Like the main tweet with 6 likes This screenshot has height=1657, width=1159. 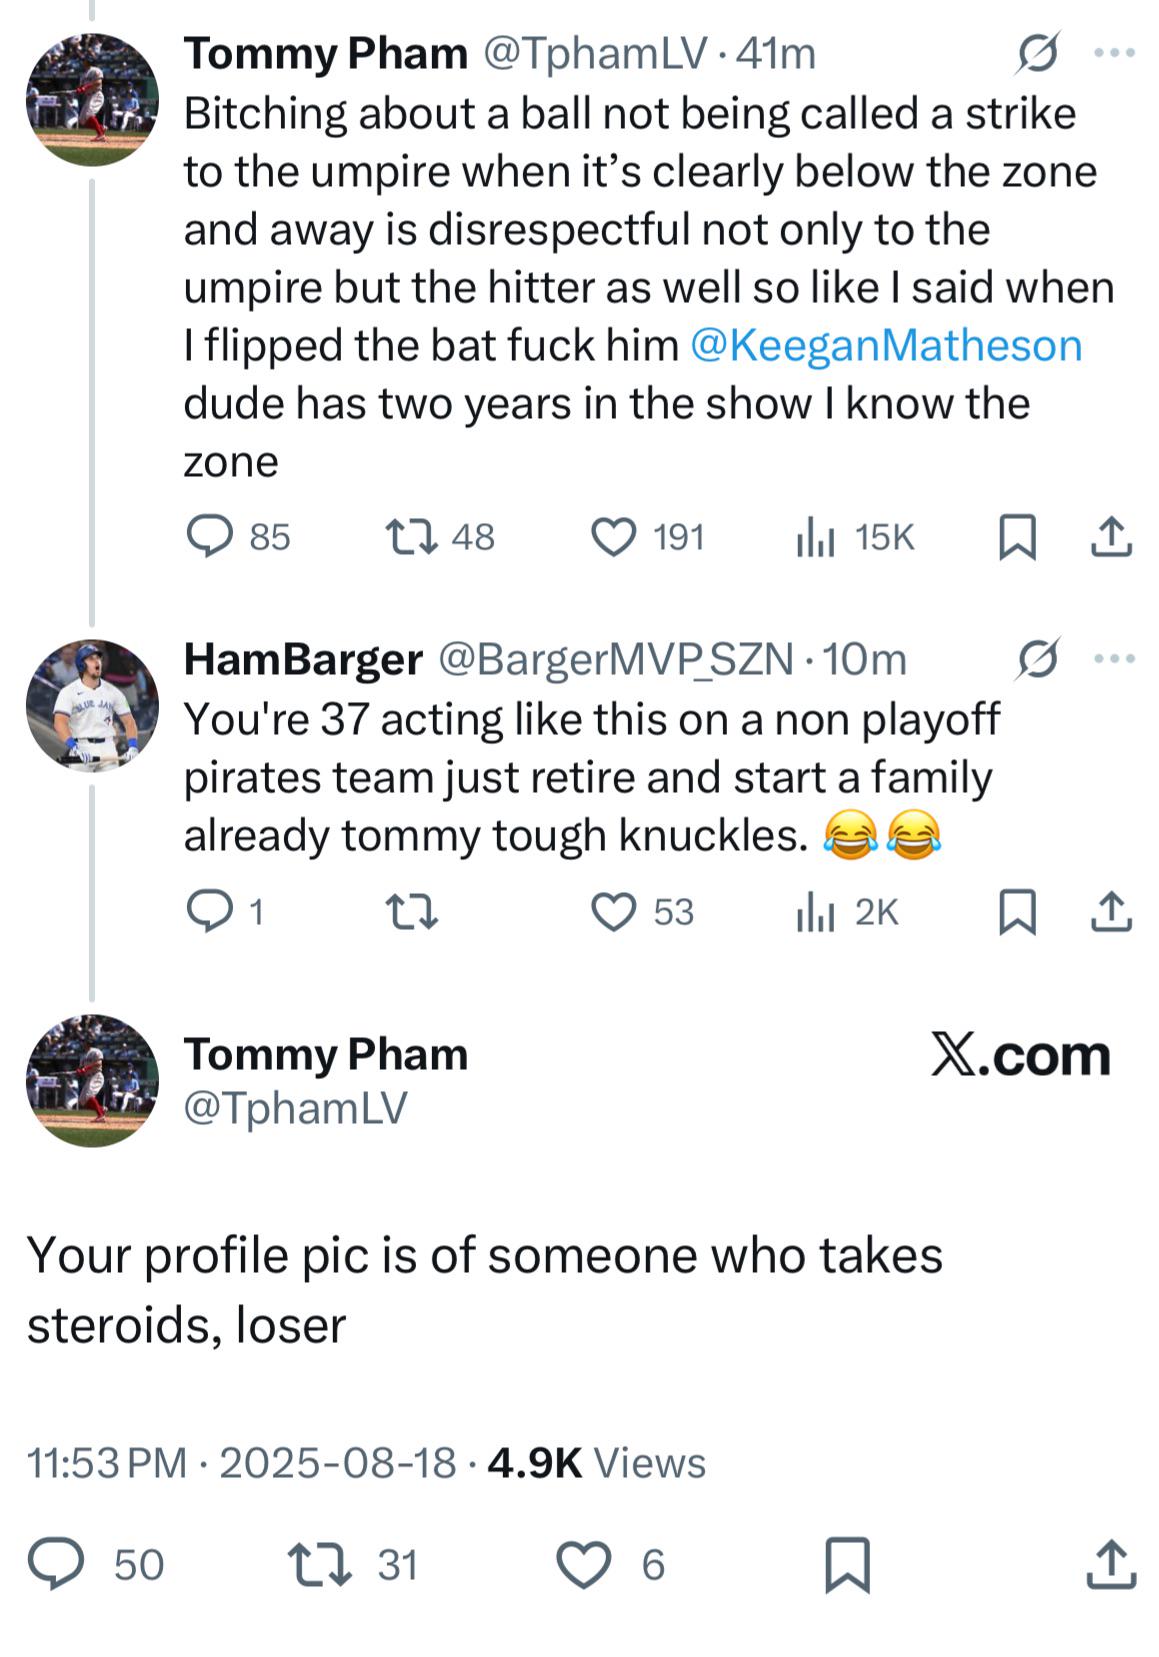click(x=583, y=1565)
